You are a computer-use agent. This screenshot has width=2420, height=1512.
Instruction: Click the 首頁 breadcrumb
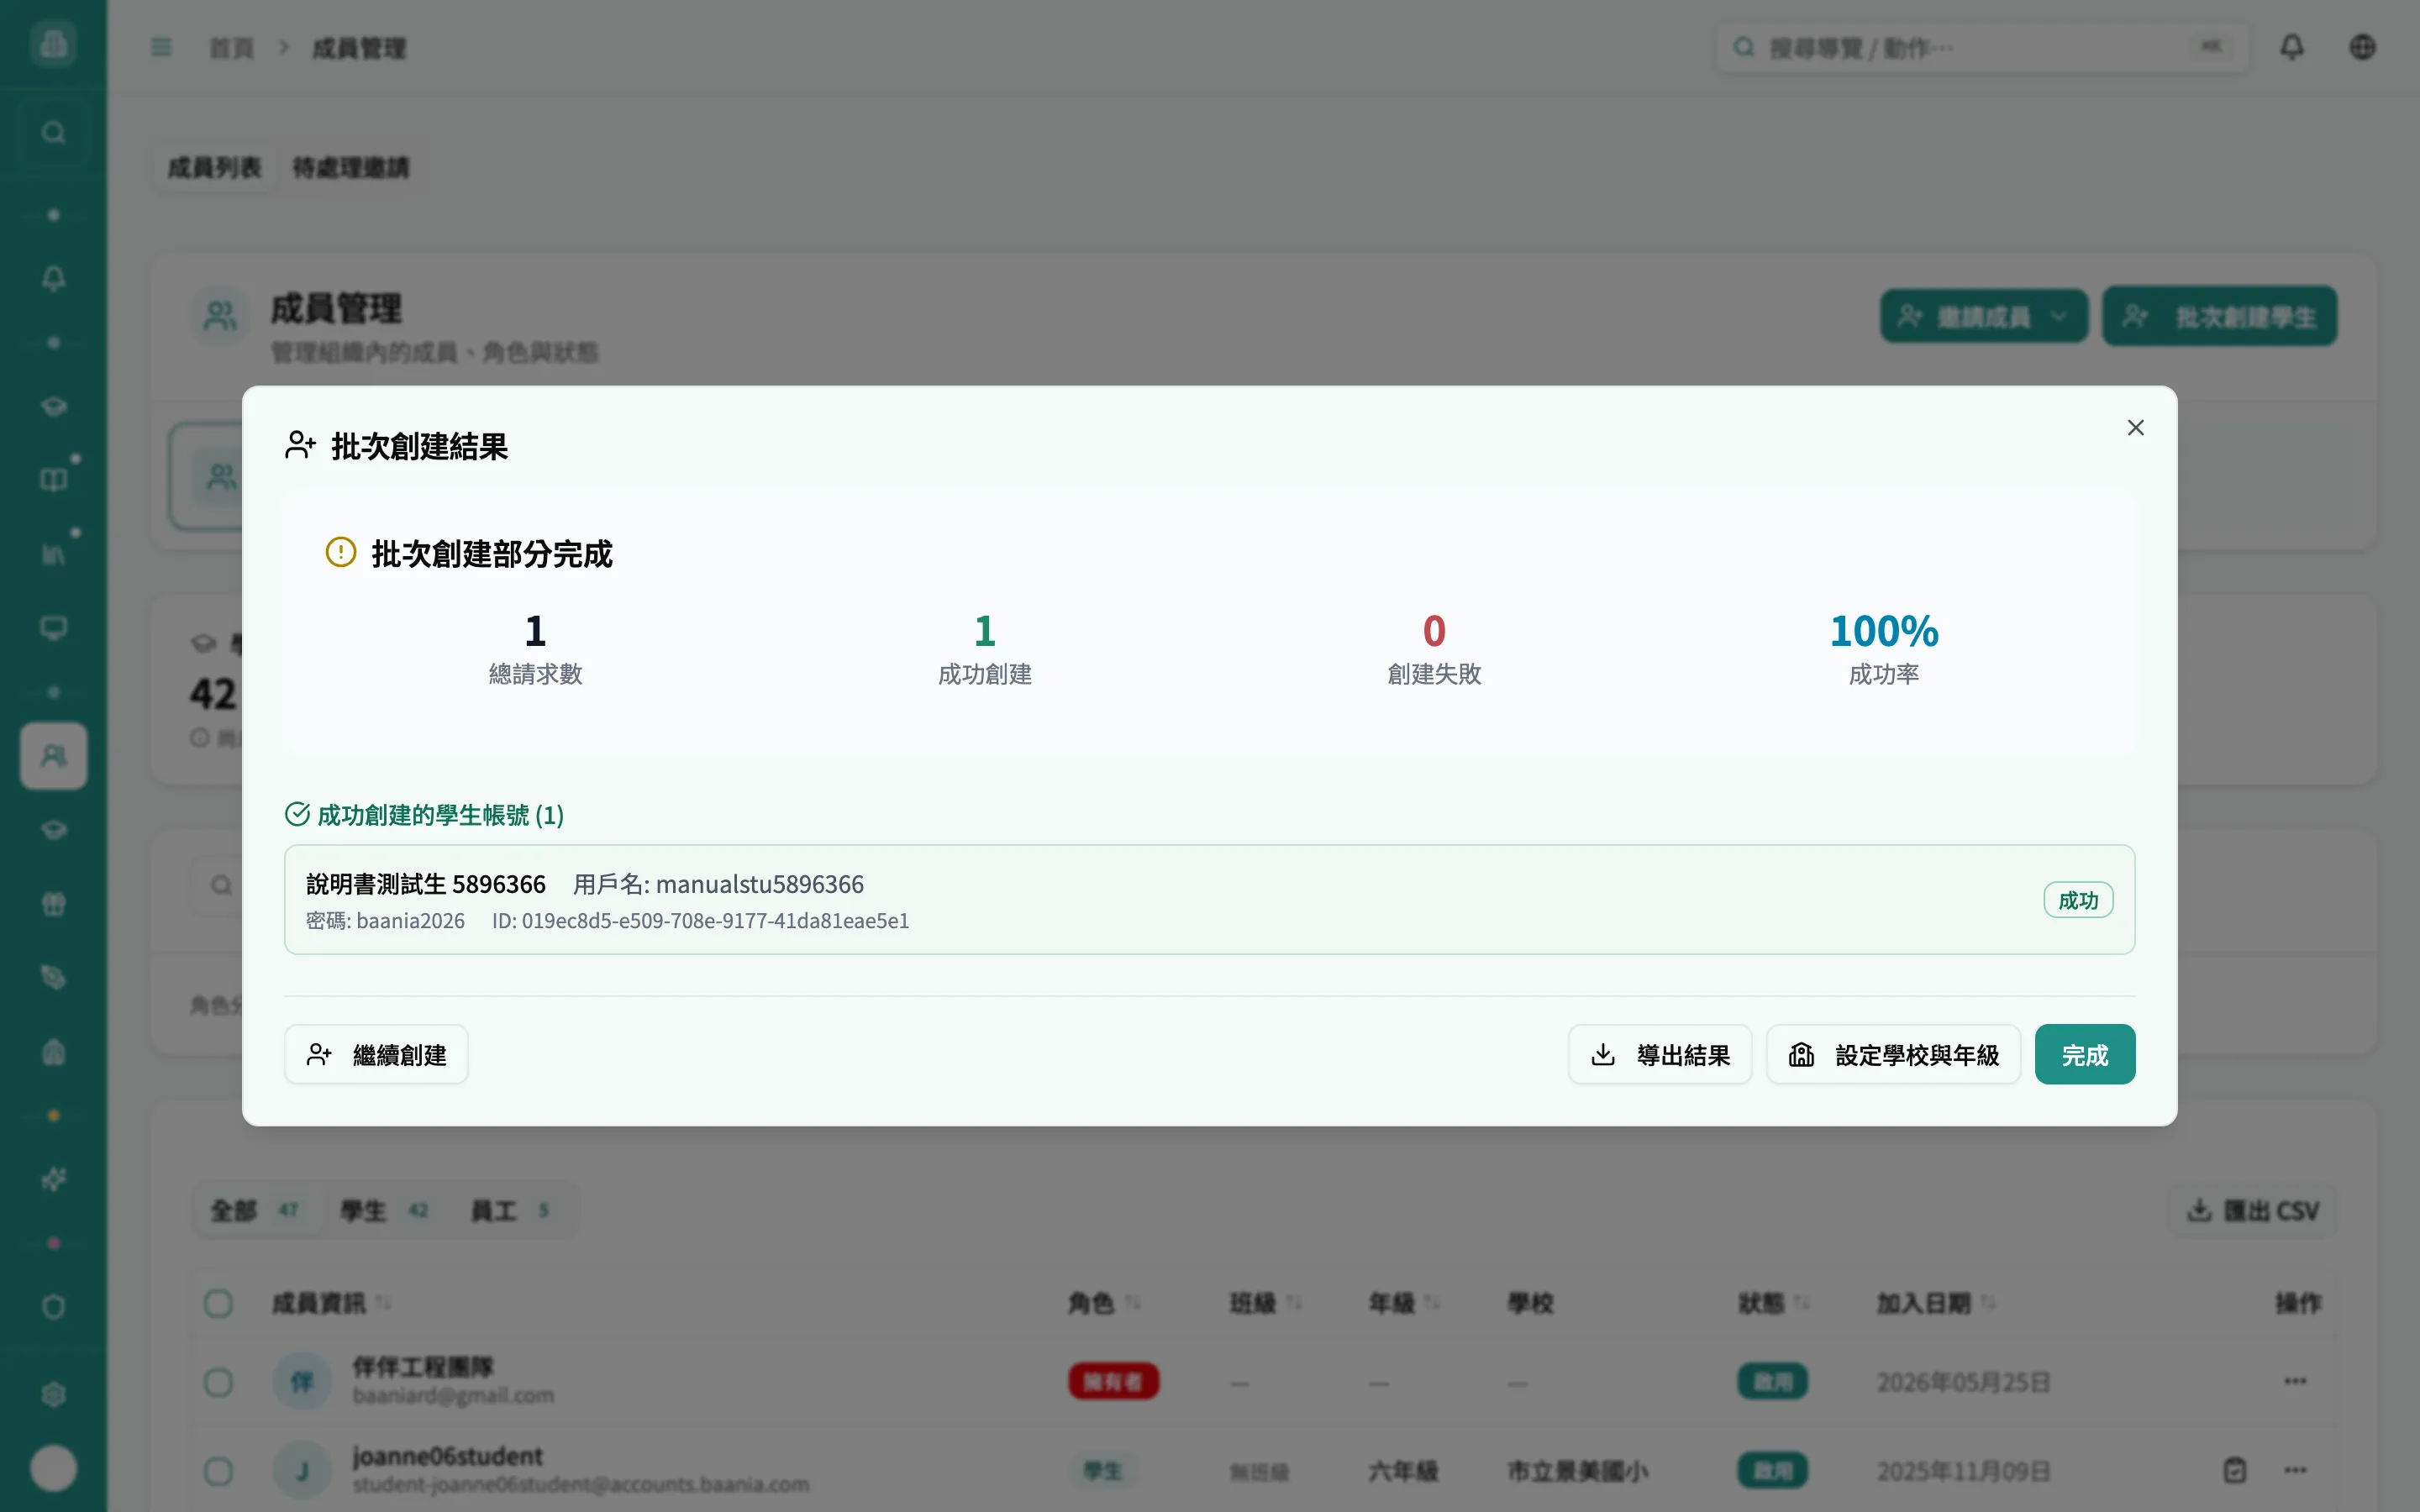(232, 48)
